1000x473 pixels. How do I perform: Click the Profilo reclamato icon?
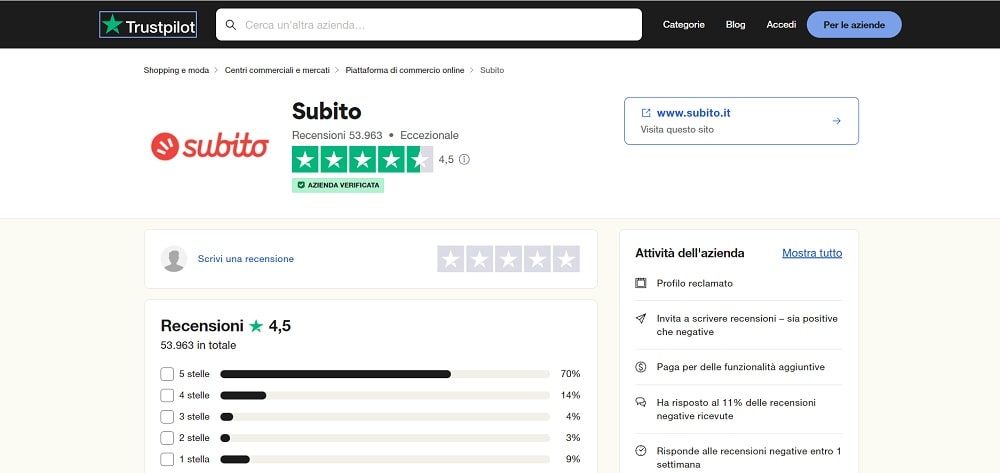click(x=641, y=283)
